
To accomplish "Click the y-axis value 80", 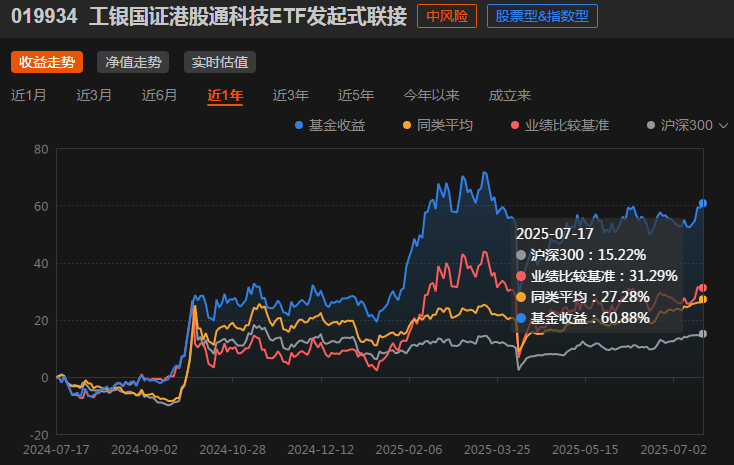I will pyautogui.click(x=41, y=149).
